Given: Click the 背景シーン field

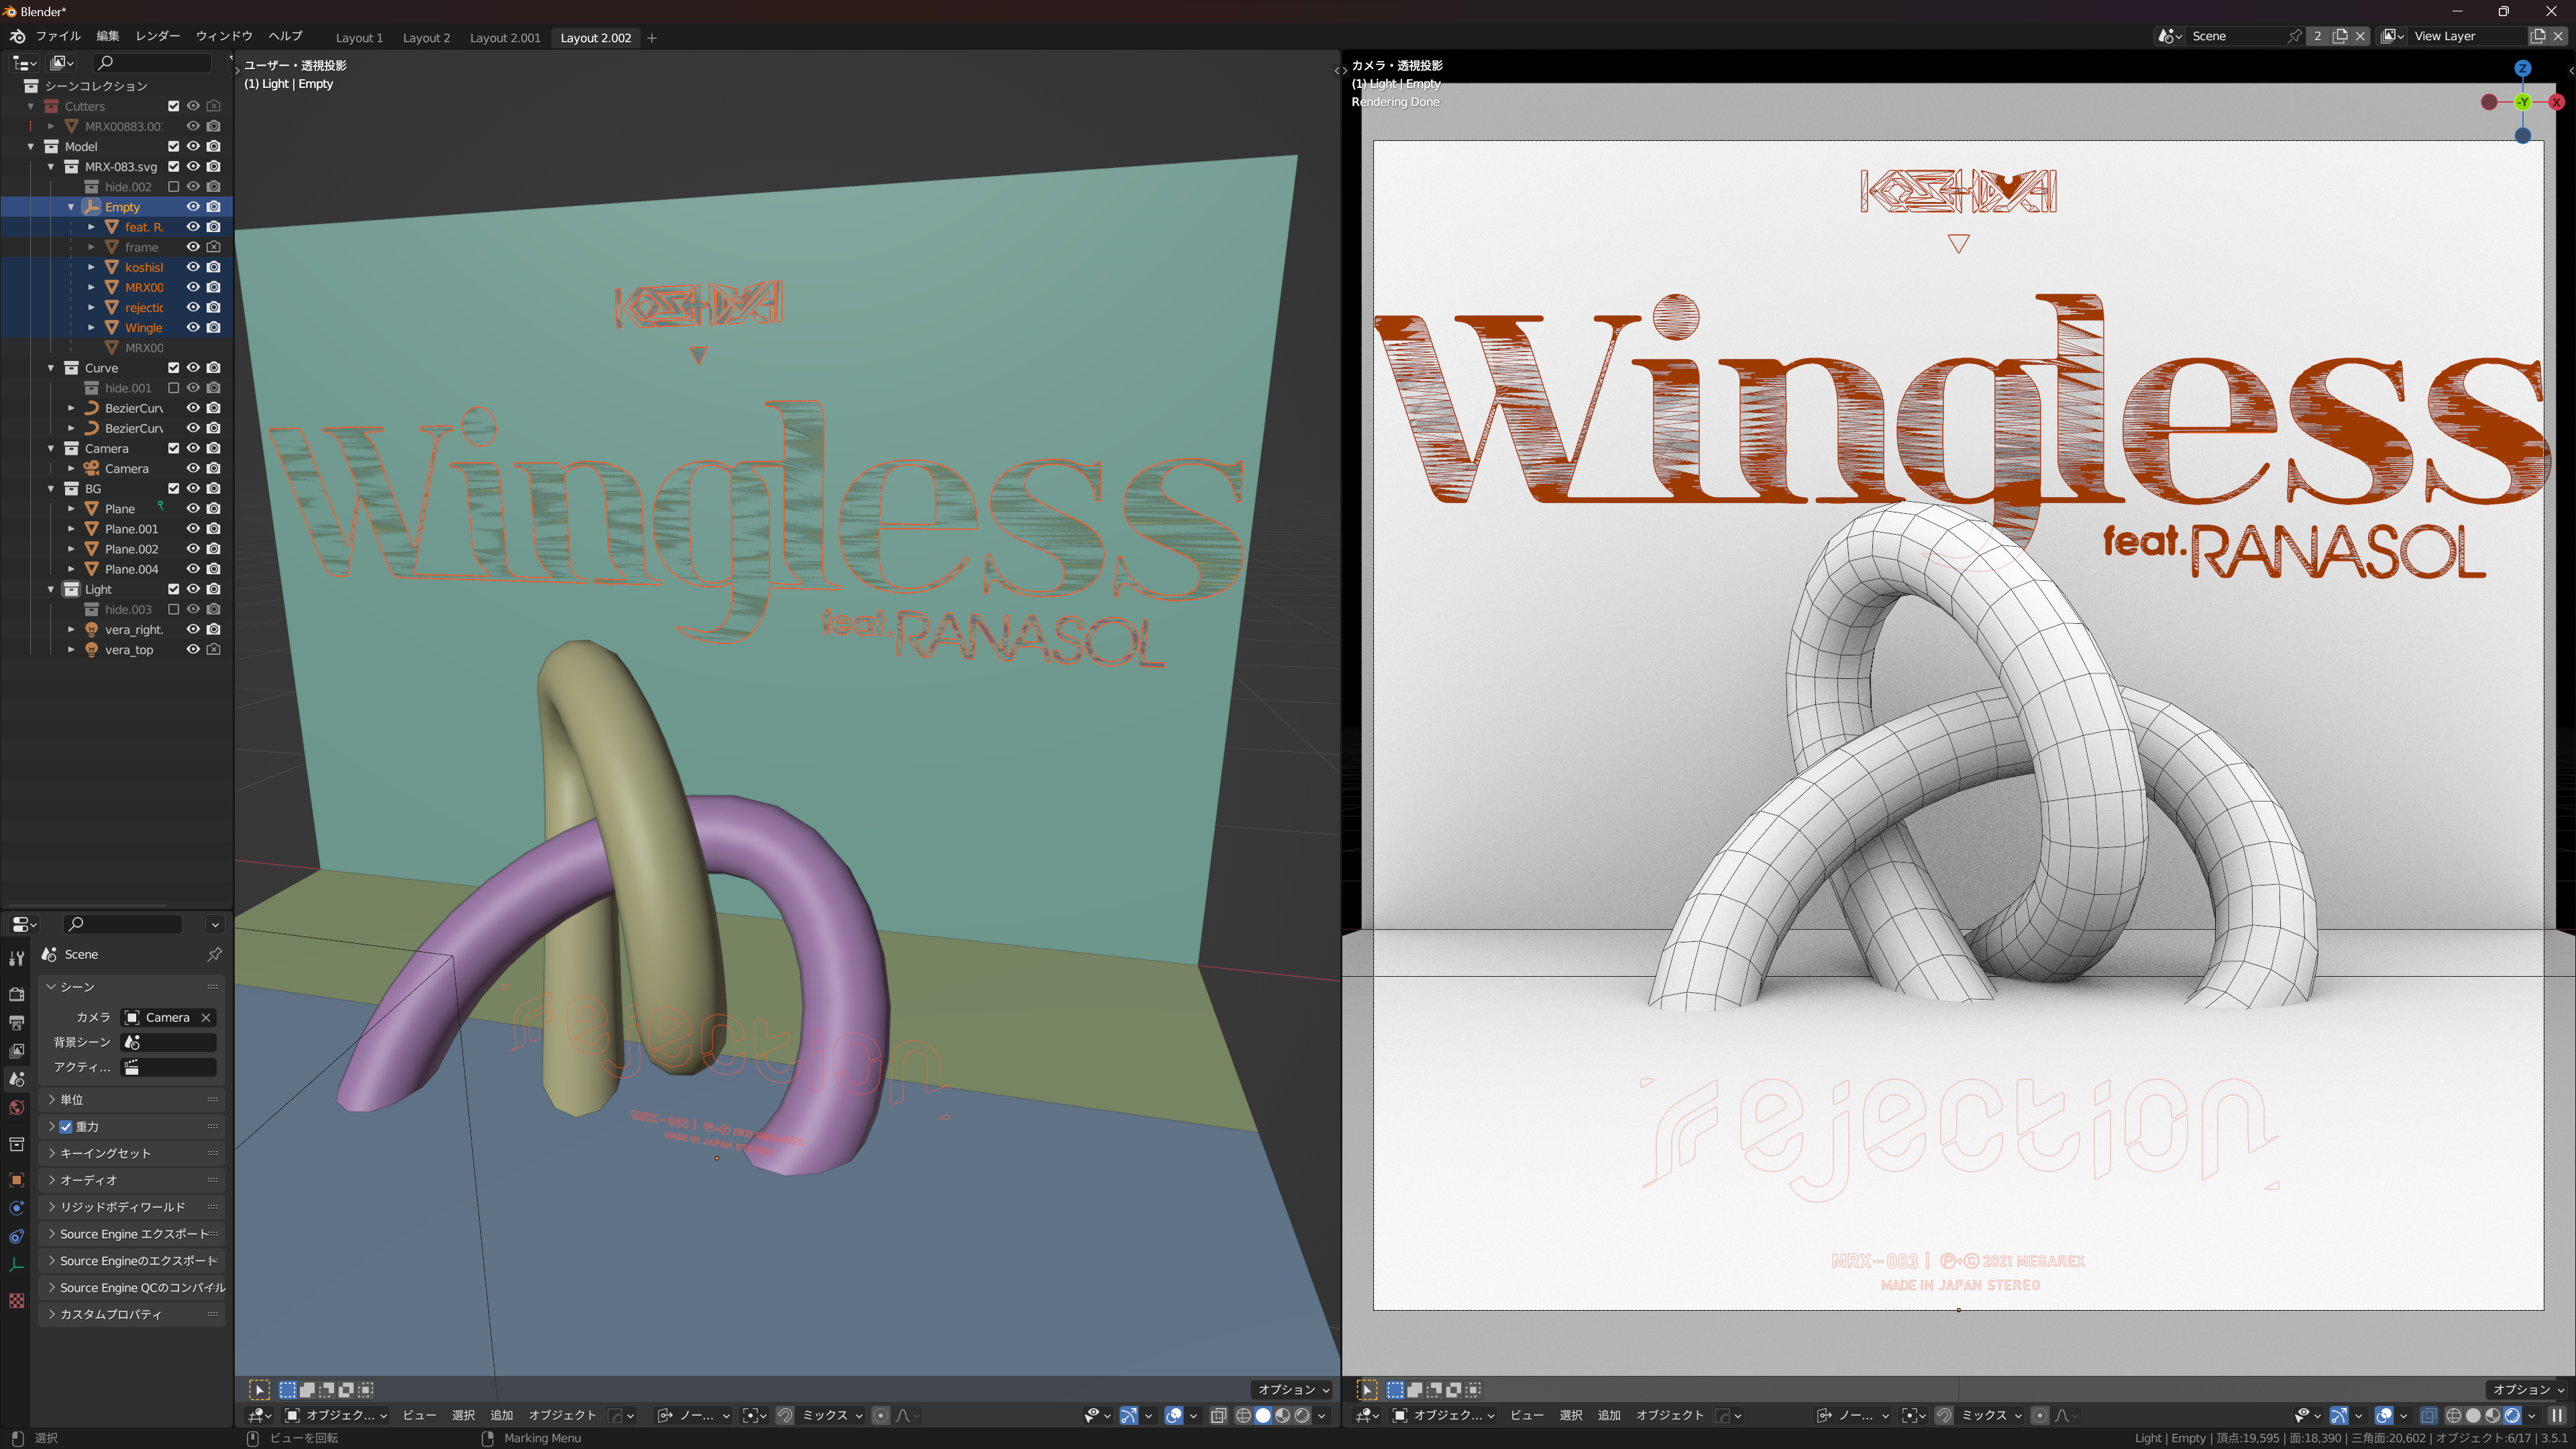Looking at the screenshot, I should click(168, 1042).
